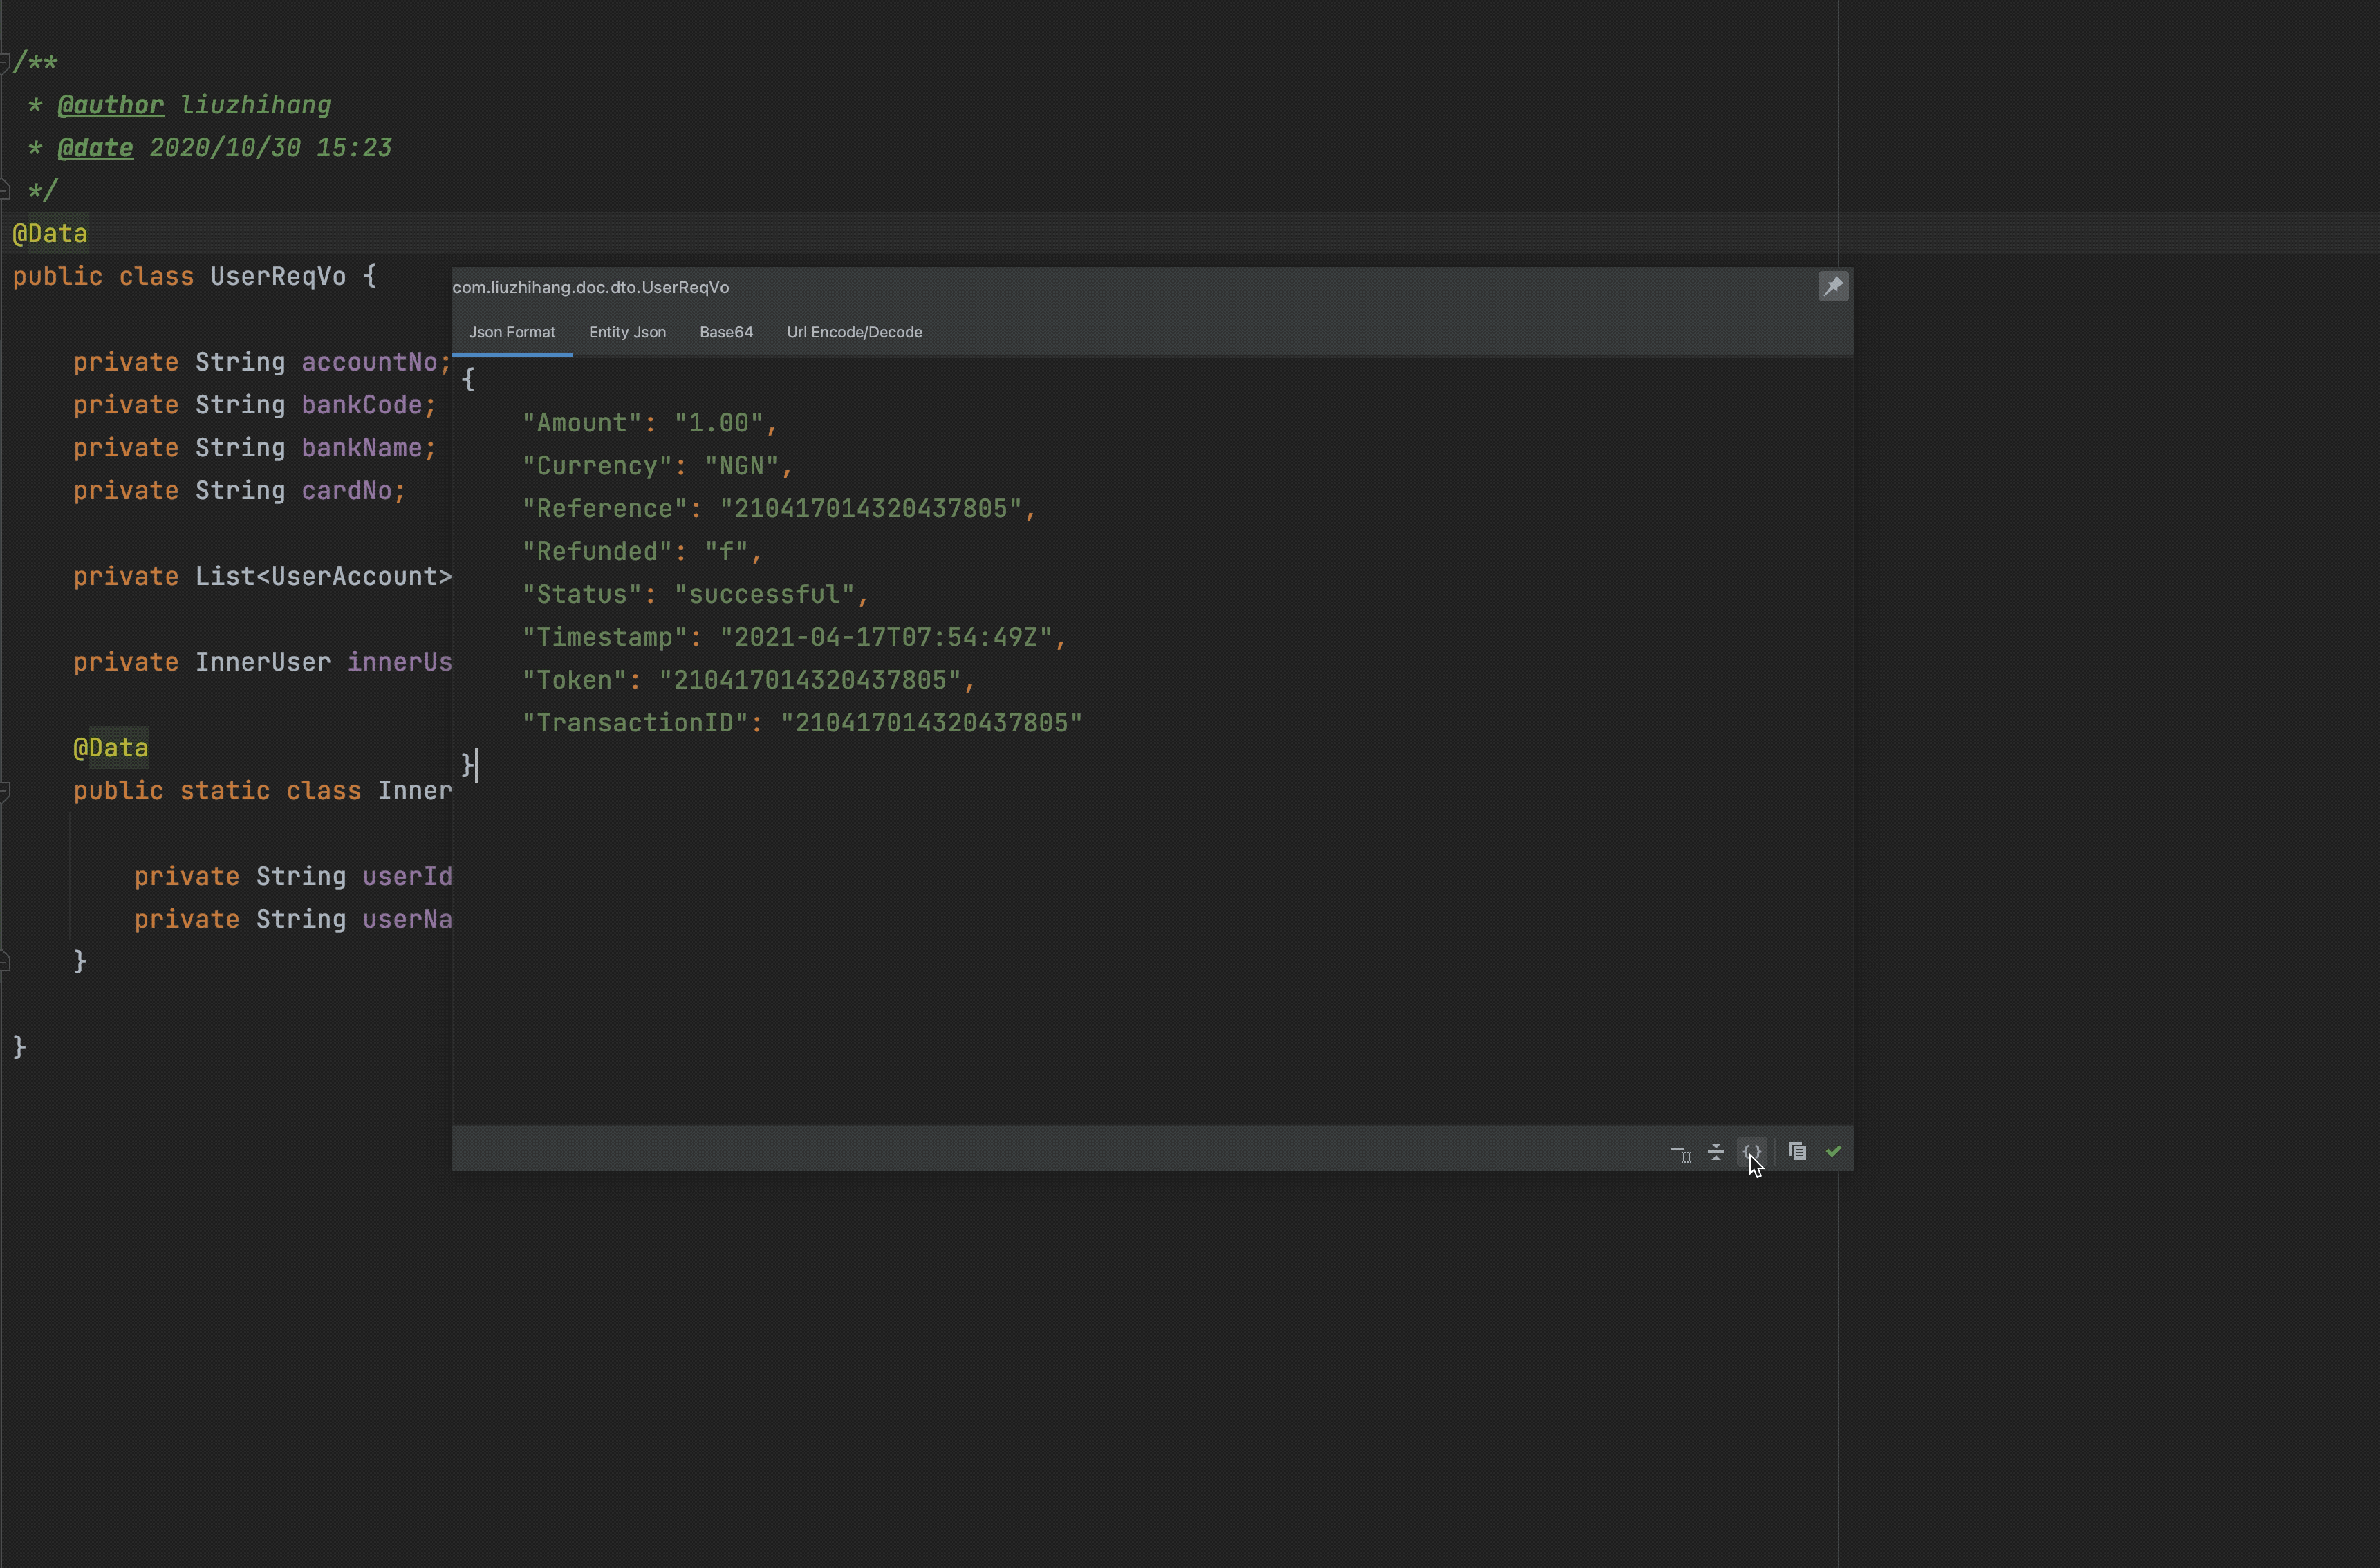
Task: Apply changes with the green checkmark icon
Action: click(x=1833, y=1151)
